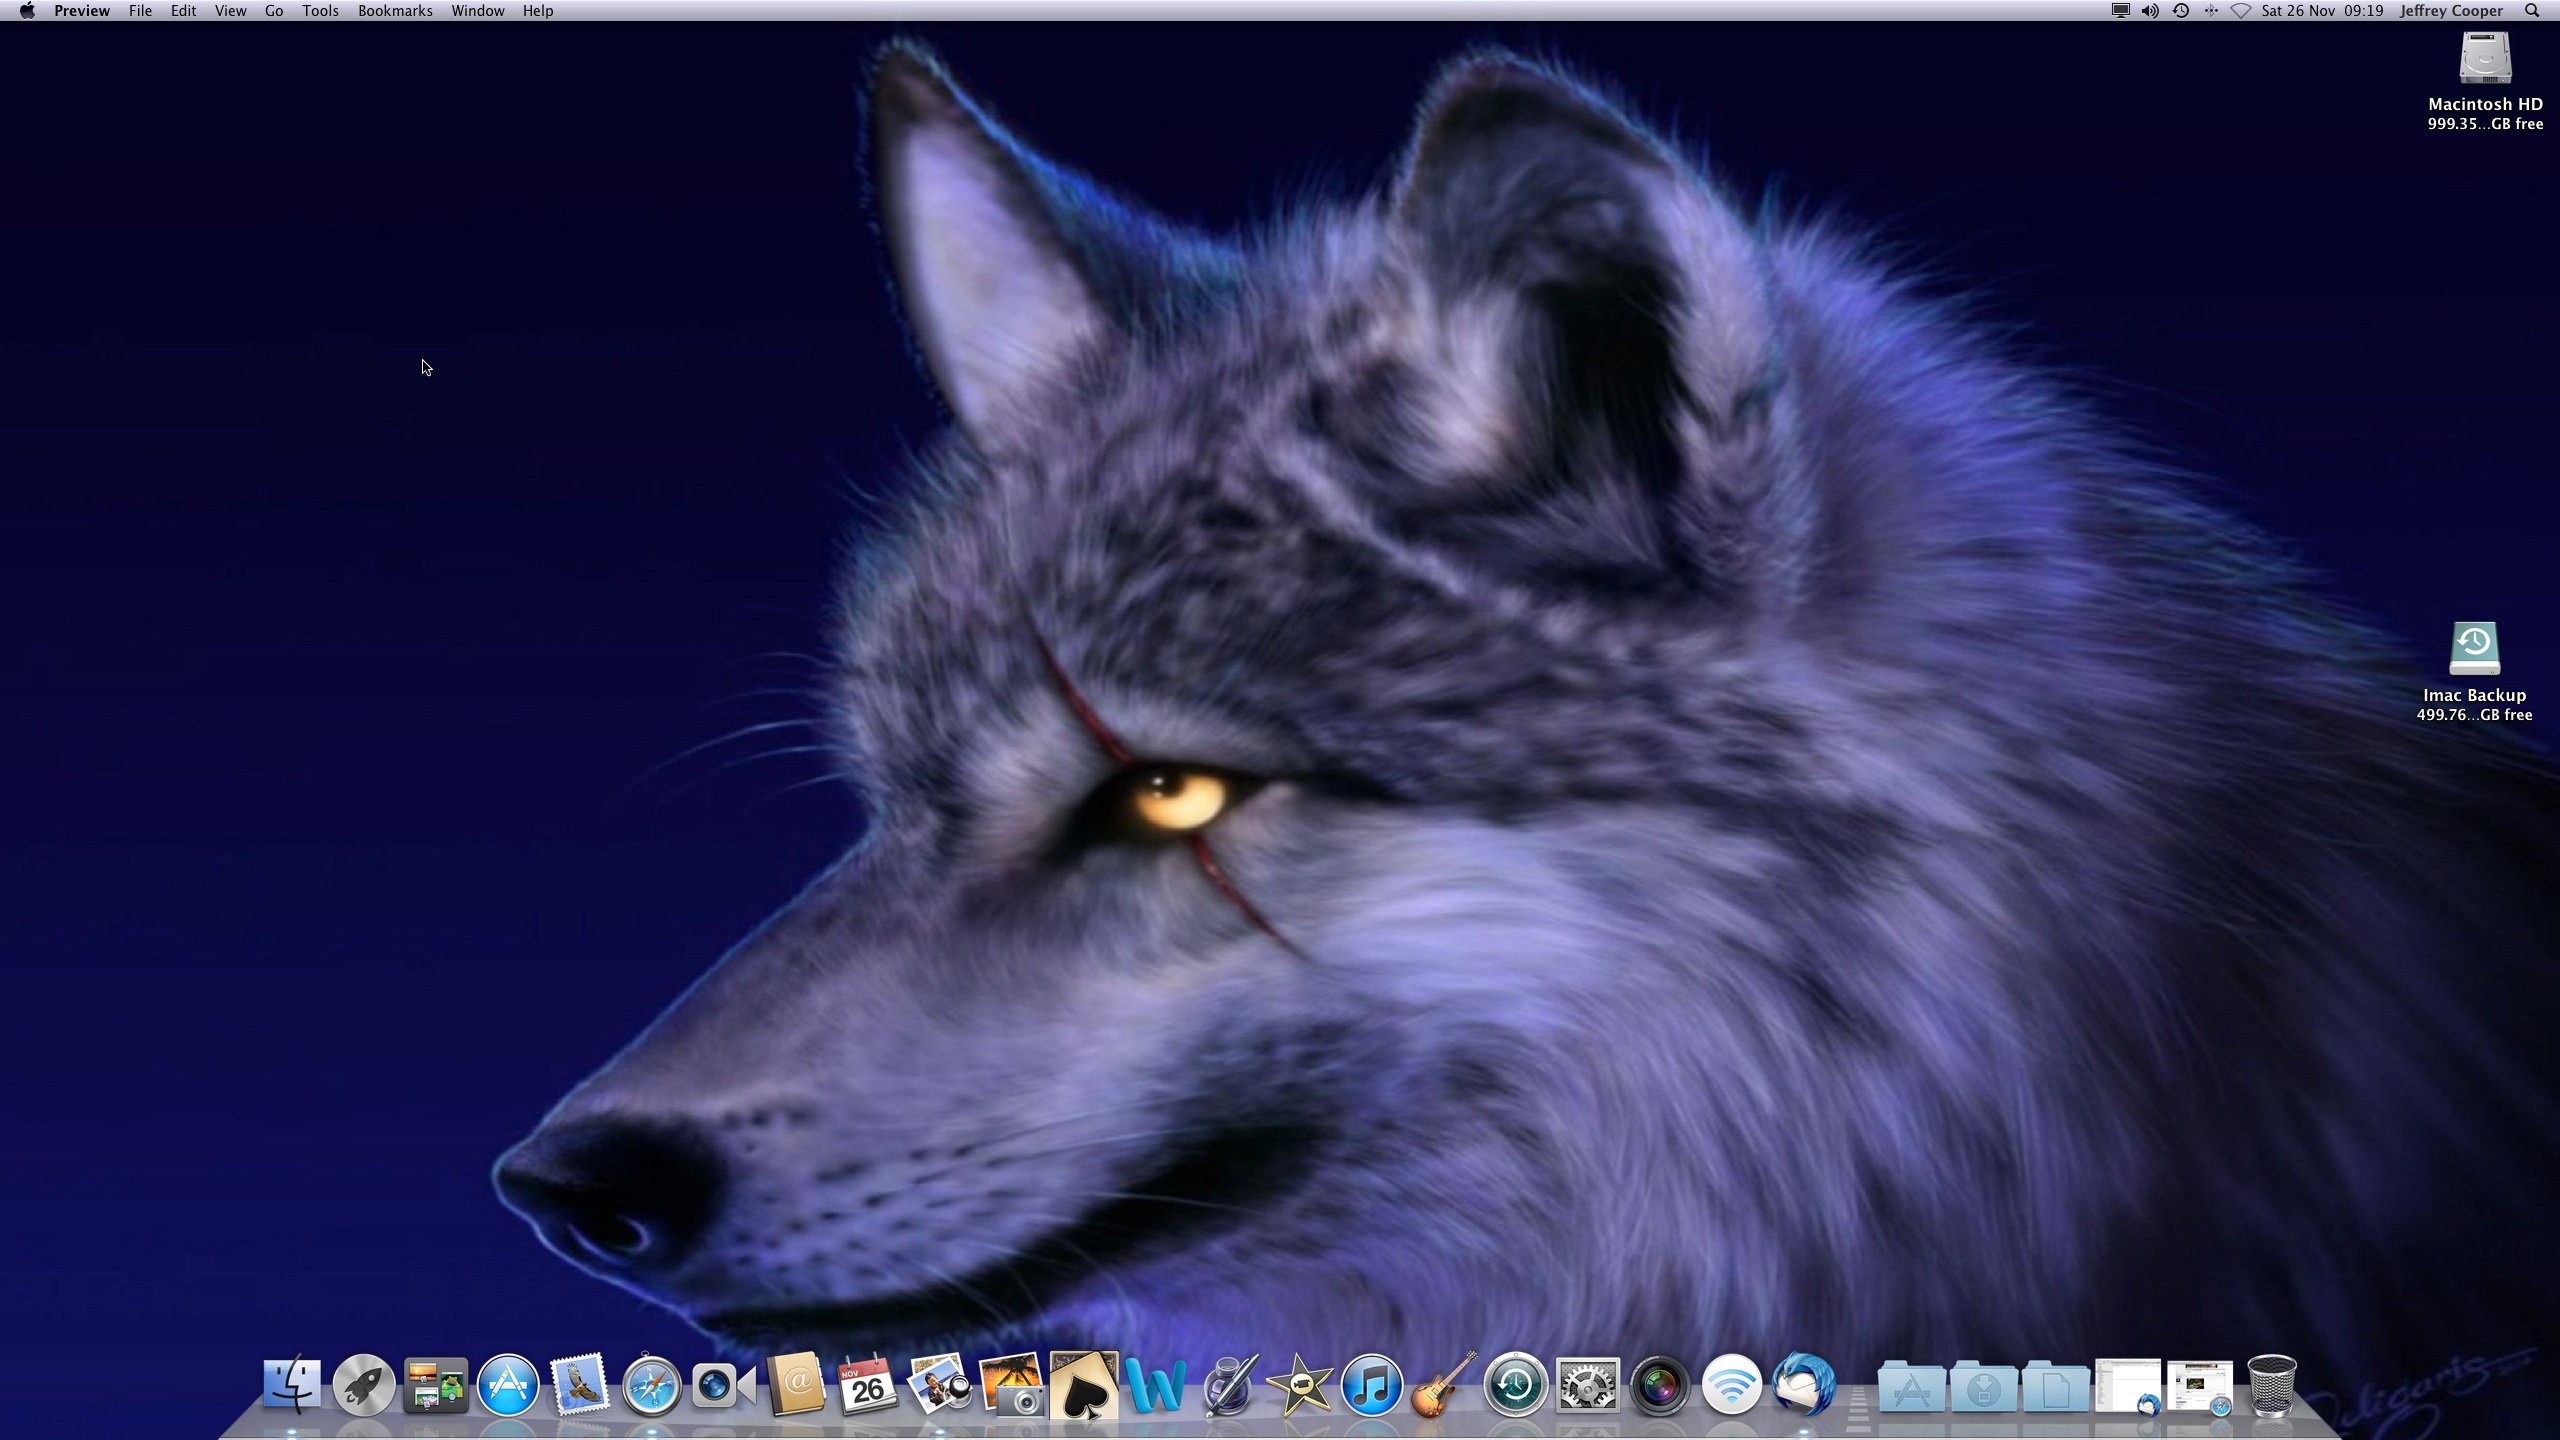
Task: Launch GarageBand guitar icon
Action: tap(1444, 1385)
